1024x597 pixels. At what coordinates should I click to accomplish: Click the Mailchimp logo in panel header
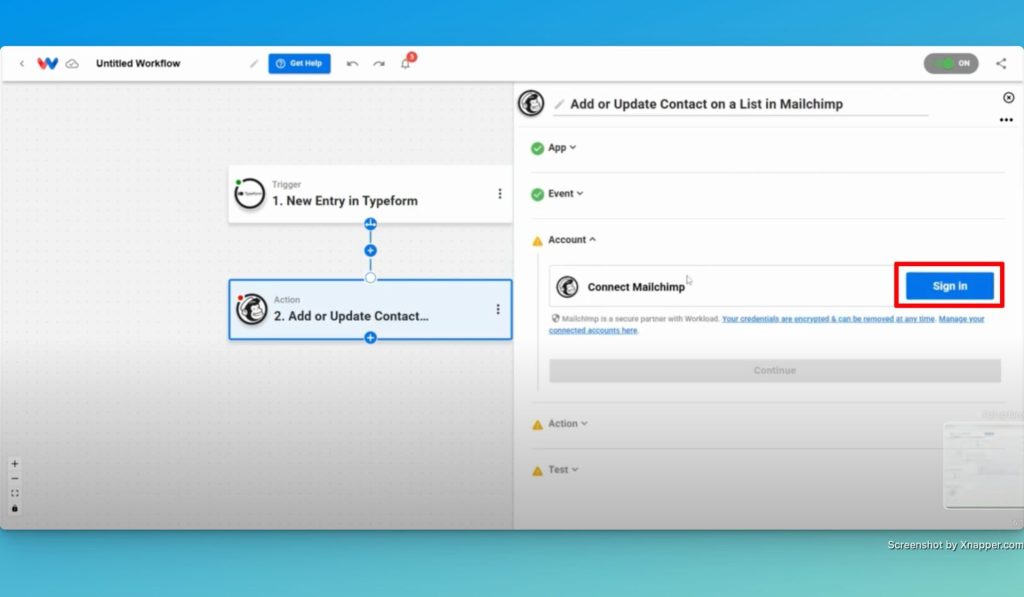tap(531, 103)
